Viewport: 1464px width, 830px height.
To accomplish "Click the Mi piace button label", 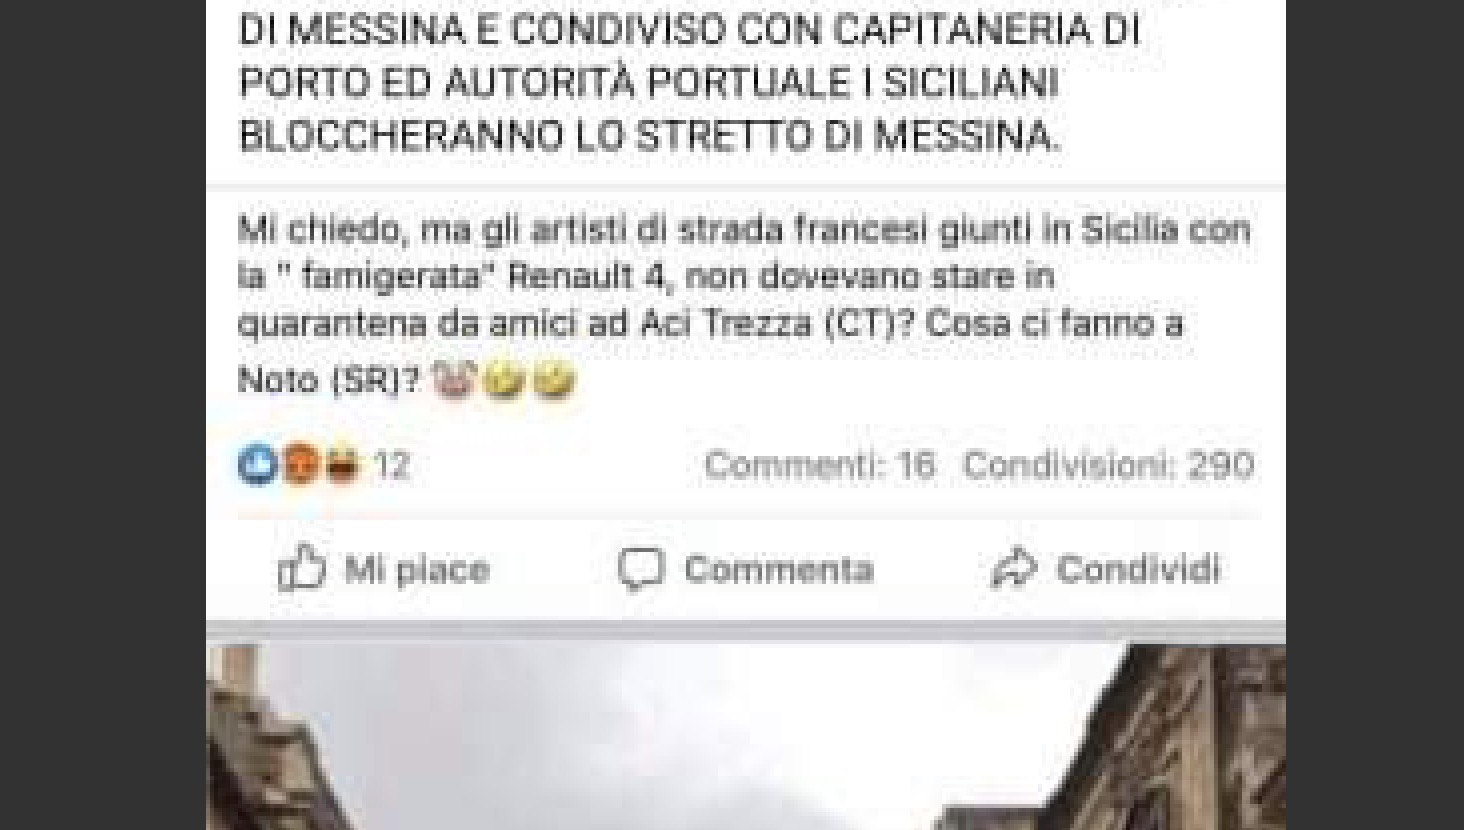I will click(417, 570).
